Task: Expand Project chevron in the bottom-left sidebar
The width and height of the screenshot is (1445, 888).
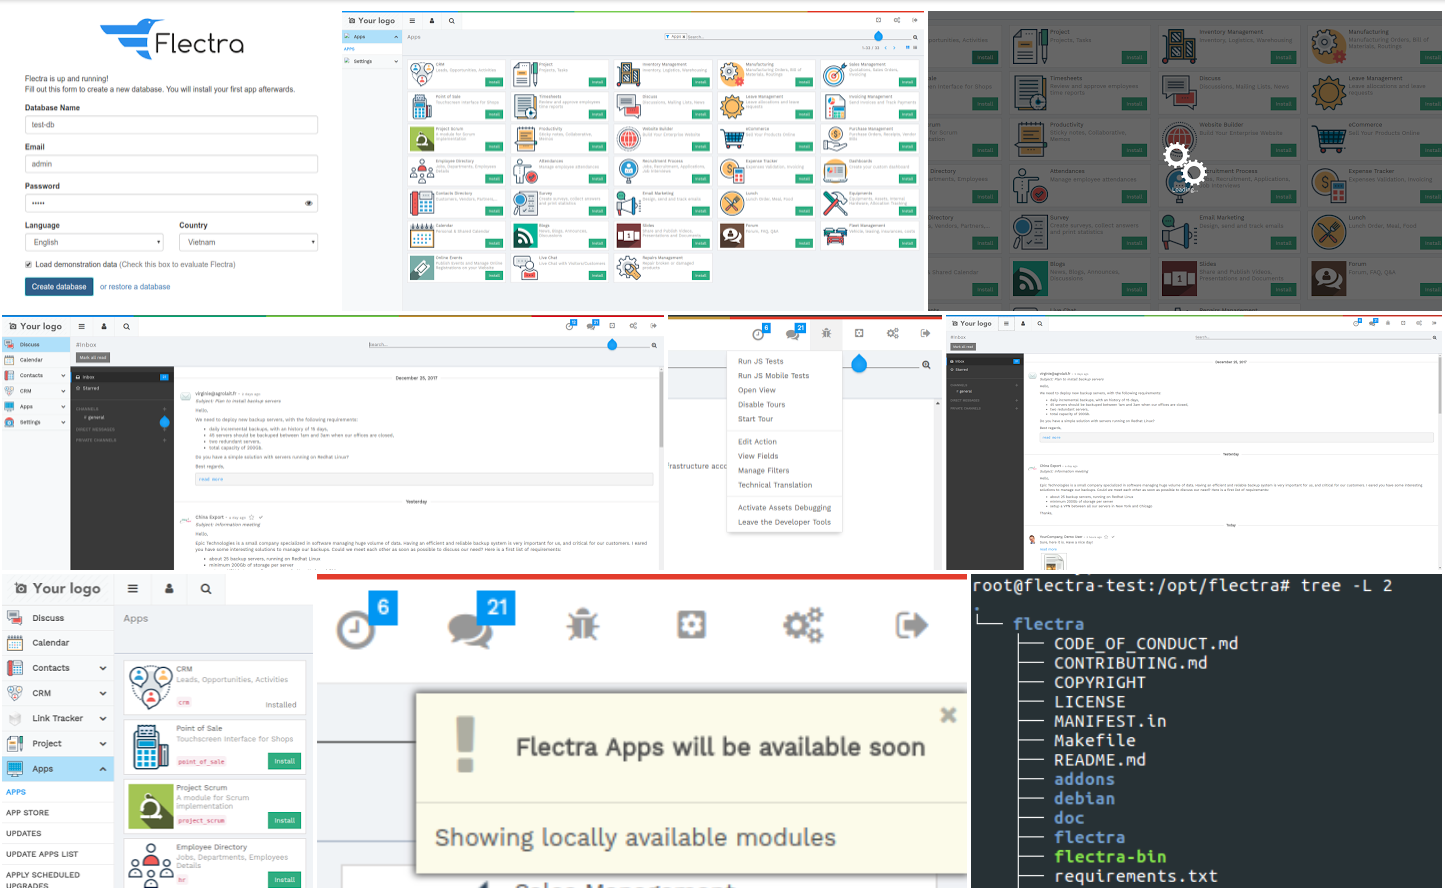Action: coord(102,743)
